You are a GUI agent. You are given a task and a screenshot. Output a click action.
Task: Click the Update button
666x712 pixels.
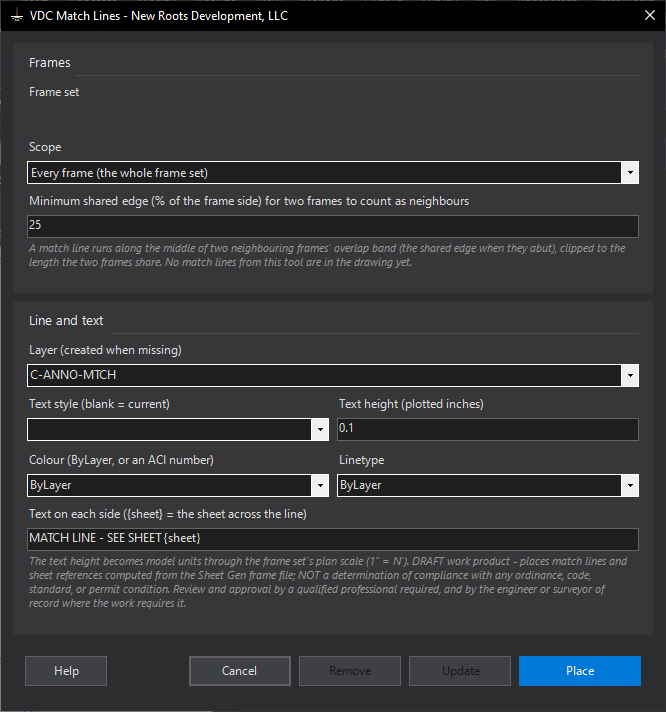460,671
